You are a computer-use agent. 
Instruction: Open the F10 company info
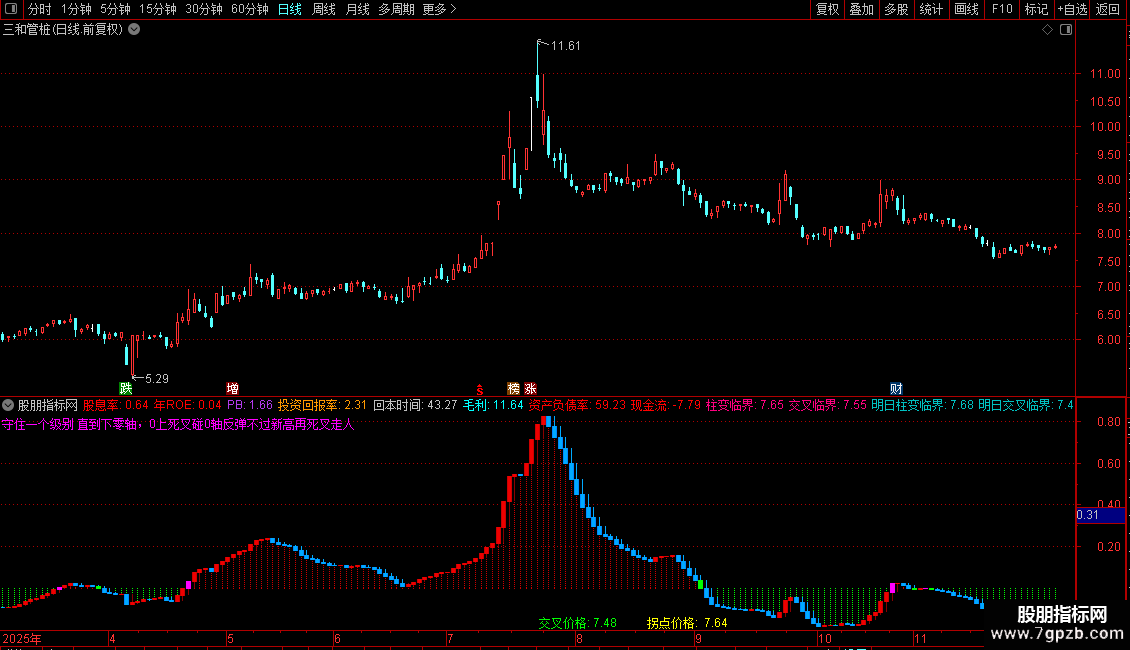[1002, 9]
